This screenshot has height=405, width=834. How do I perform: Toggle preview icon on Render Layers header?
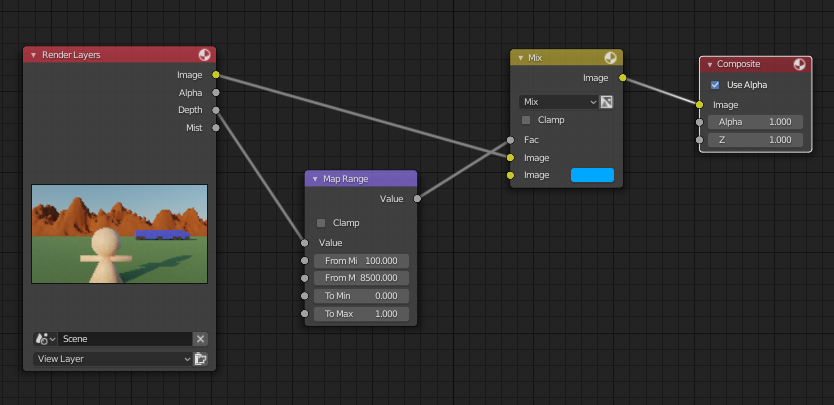pyautogui.click(x=204, y=55)
